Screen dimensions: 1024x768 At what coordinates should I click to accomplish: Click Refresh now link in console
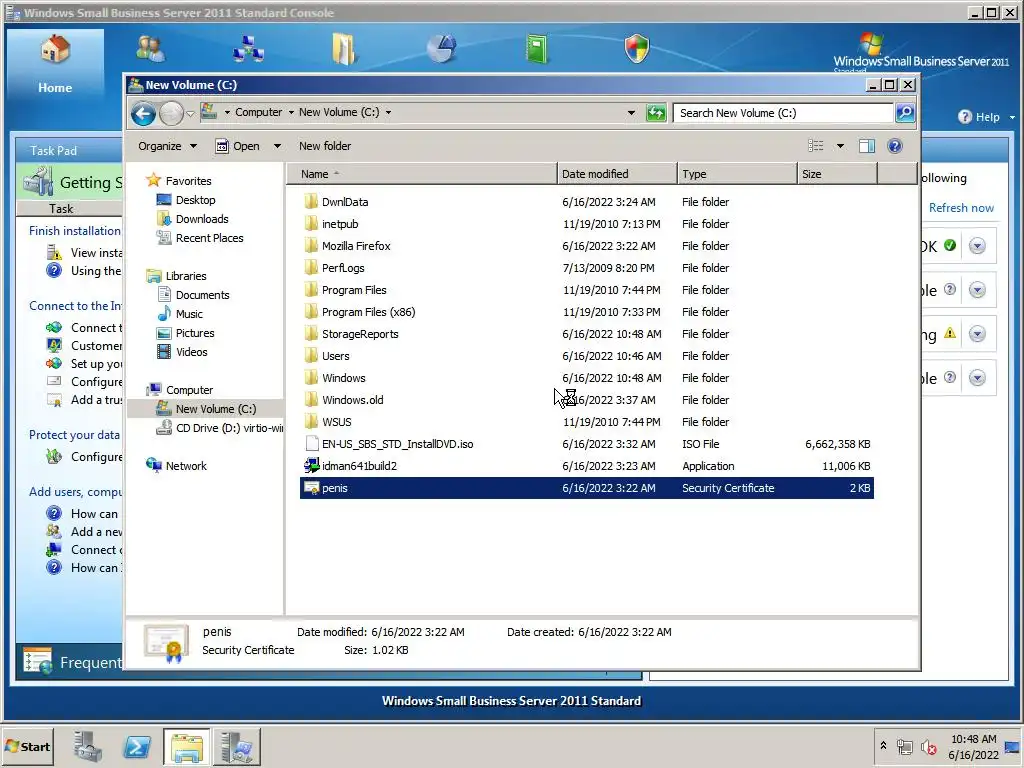click(961, 208)
